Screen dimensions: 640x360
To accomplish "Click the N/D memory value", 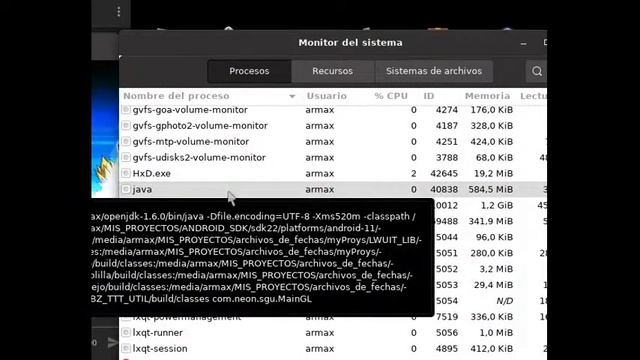I will 504,301.
